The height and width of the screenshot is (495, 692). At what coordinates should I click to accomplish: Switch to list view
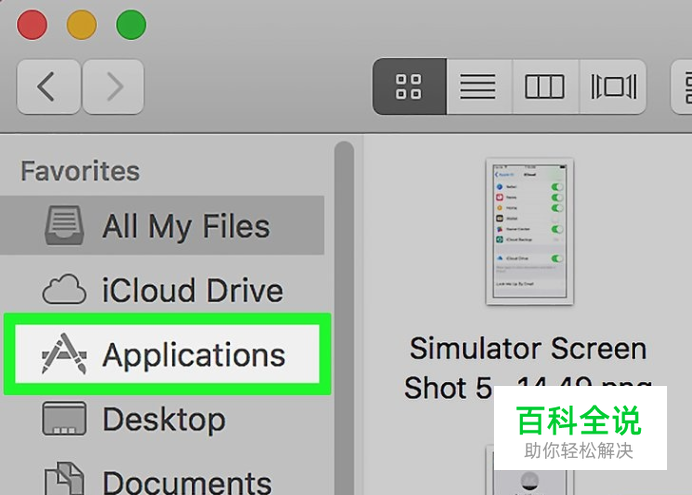point(479,86)
